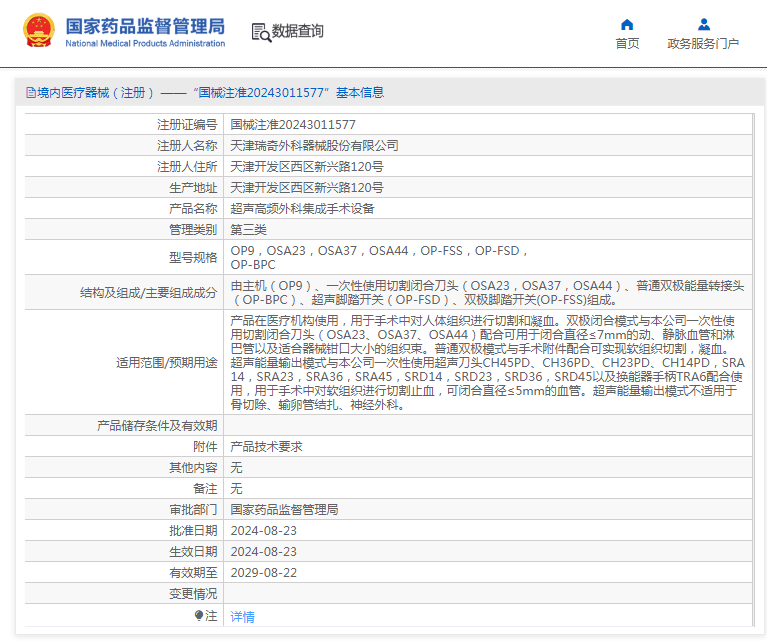This screenshot has width=767, height=641.
Task: Click approving department 国家药品监督管理局 value
Action: coord(284,510)
